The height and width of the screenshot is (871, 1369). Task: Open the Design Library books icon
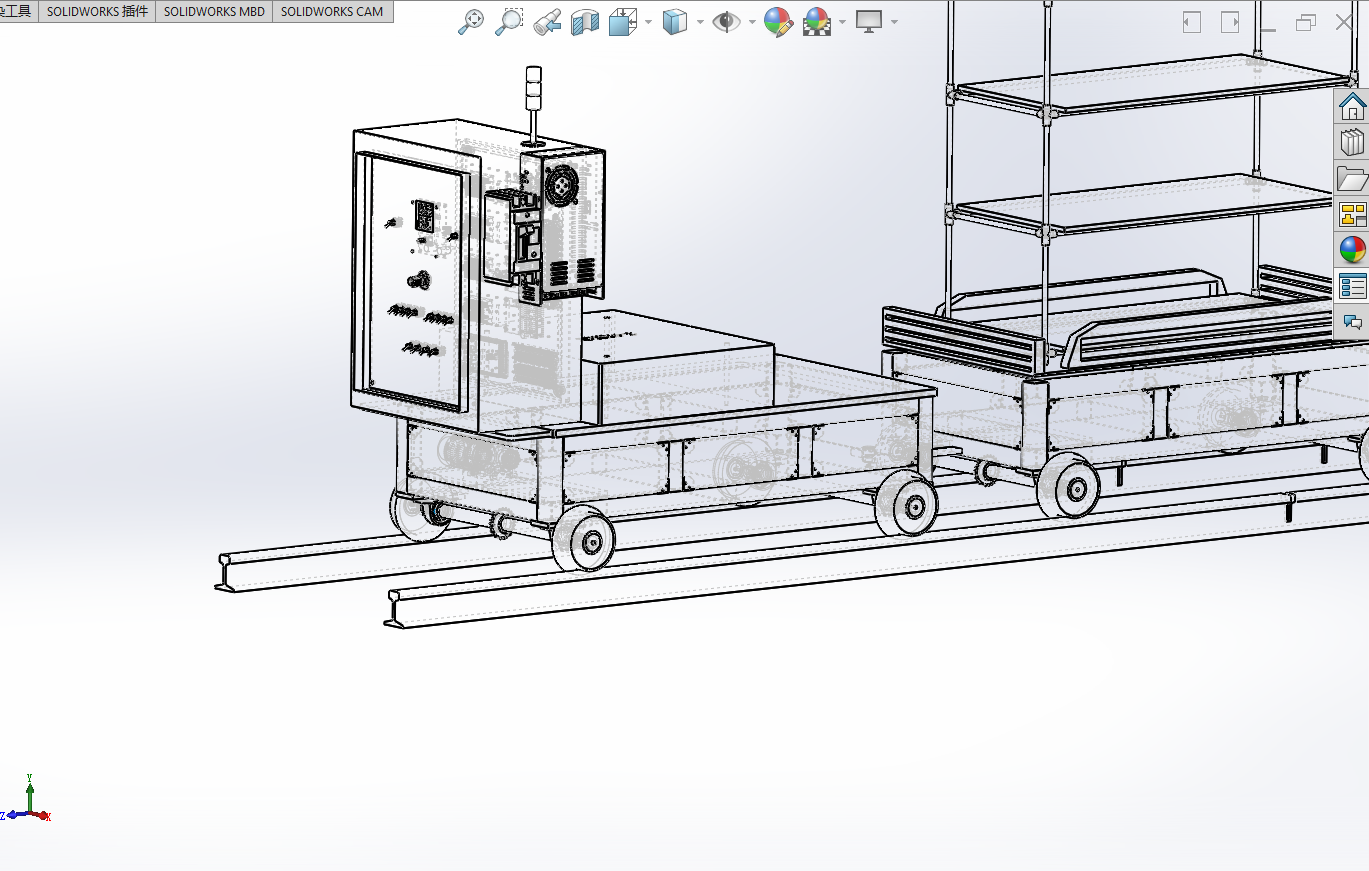pos(1352,143)
